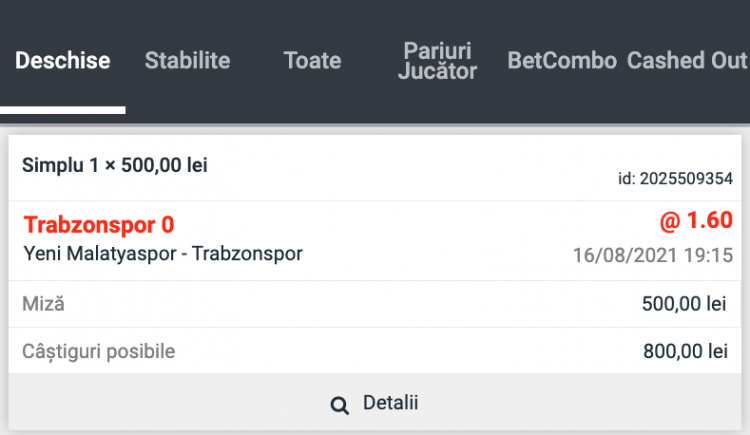Click the 800,00 lei possible winnings

click(x=685, y=352)
